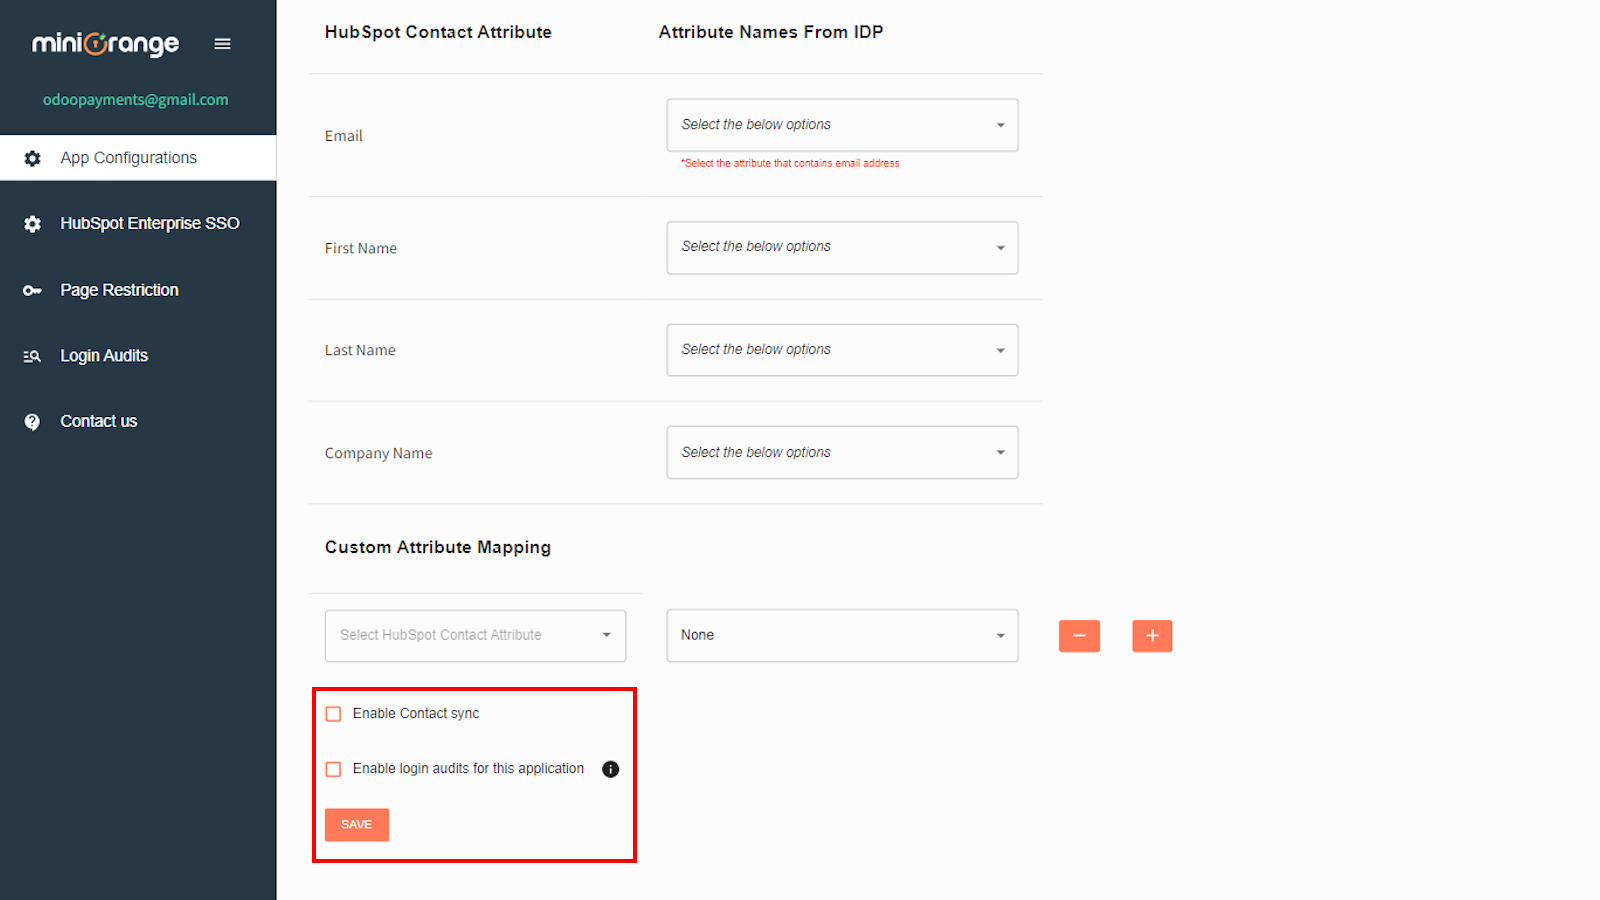The image size is (1600, 900).
Task: Click the info icon beside login audits option
Action: [611, 769]
